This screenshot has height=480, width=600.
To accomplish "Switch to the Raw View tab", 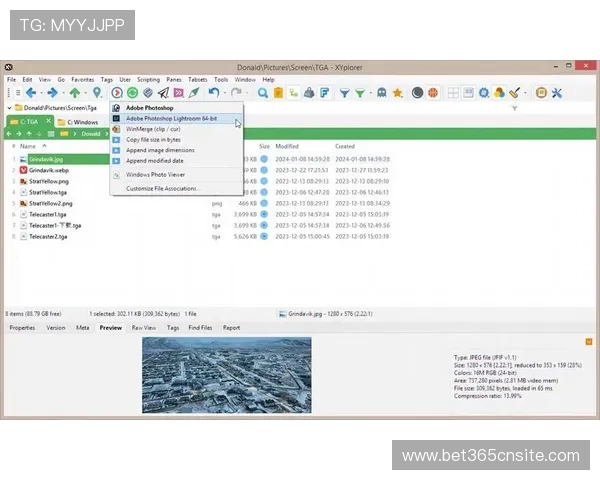I will tap(143, 327).
